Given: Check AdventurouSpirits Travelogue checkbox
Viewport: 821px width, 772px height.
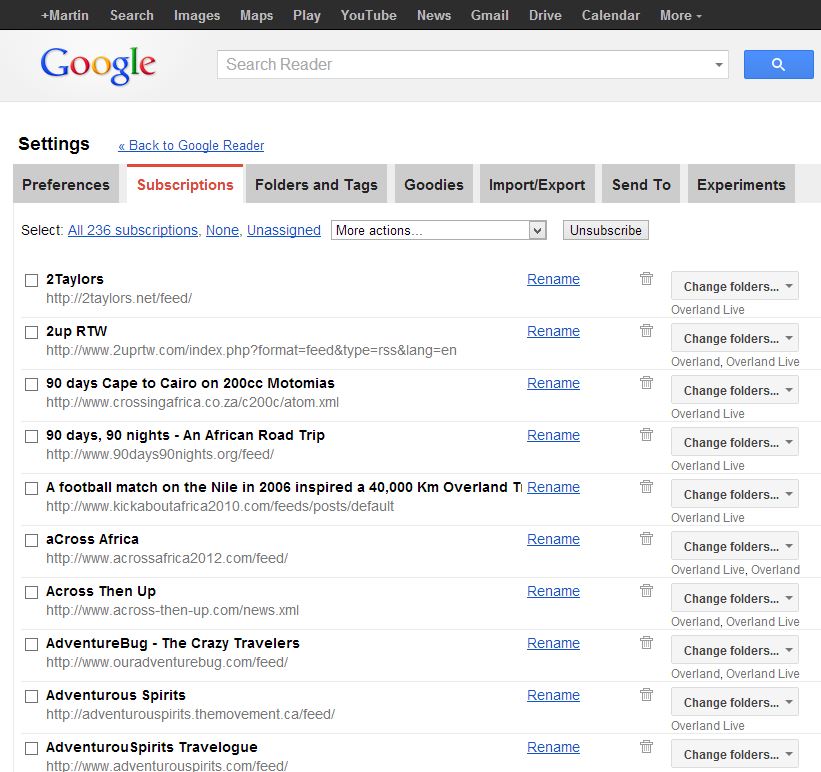Looking at the screenshot, I should 31,748.
